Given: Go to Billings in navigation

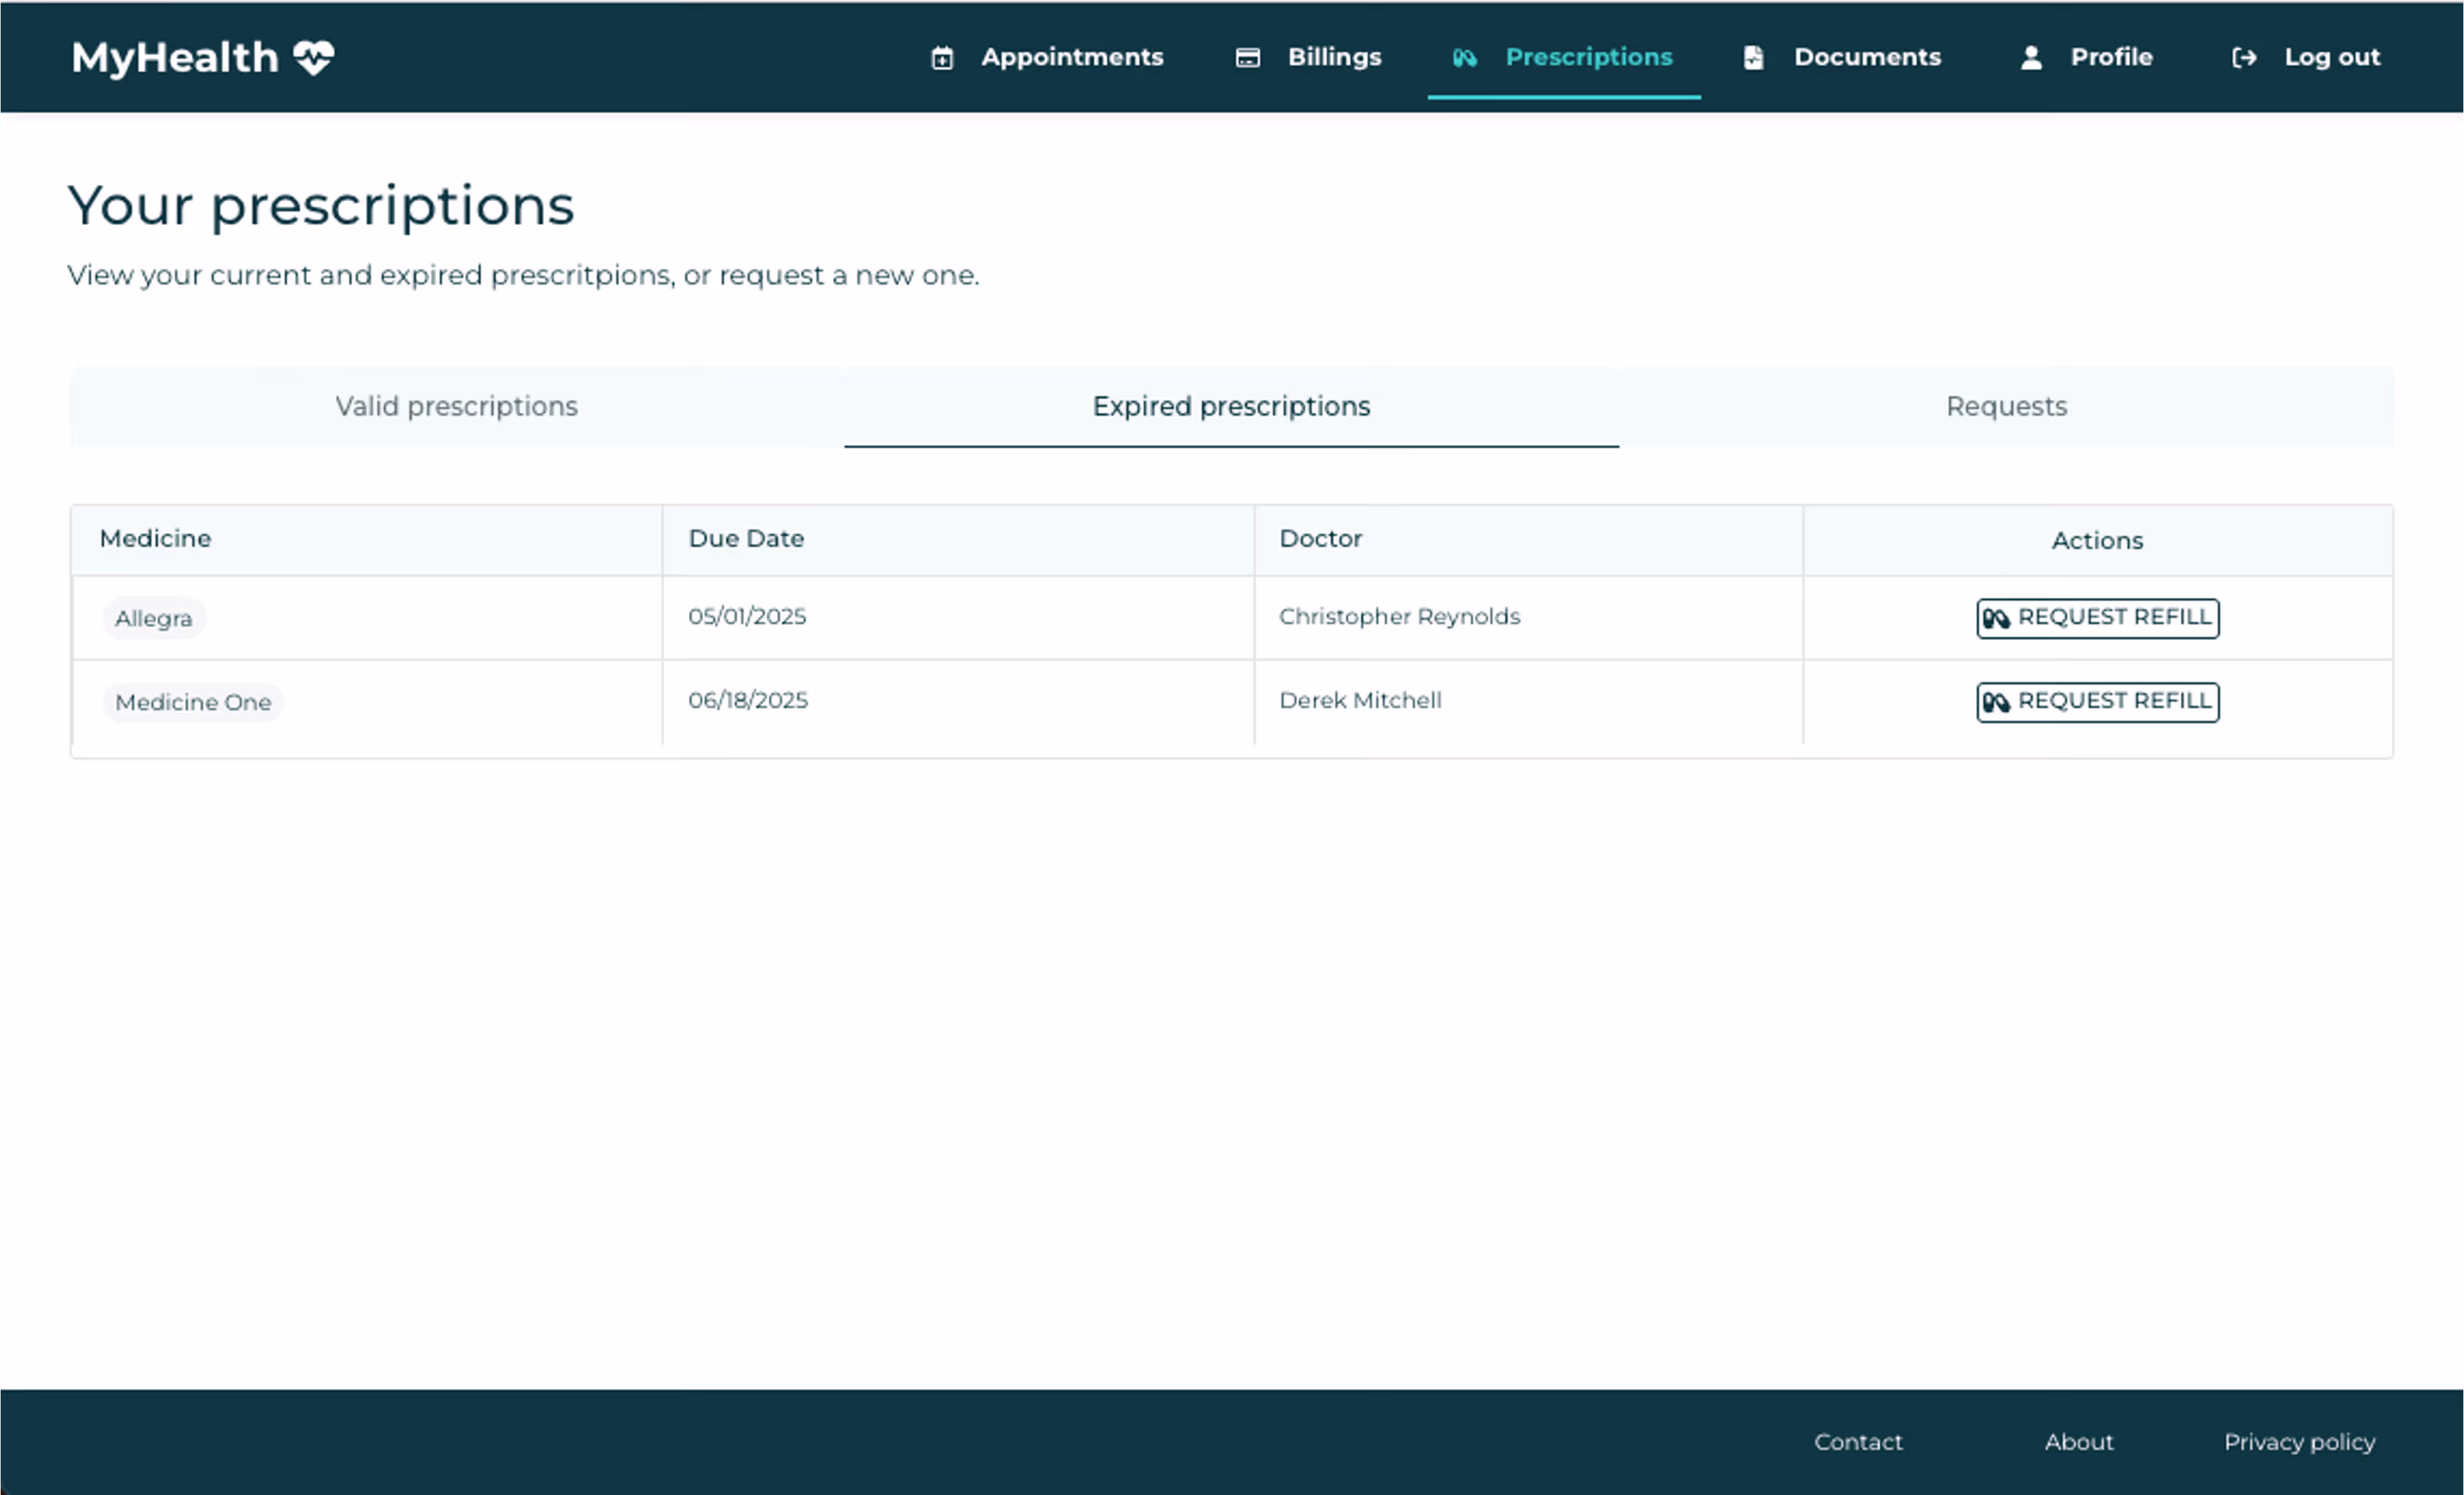Looking at the screenshot, I should click(x=1333, y=57).
